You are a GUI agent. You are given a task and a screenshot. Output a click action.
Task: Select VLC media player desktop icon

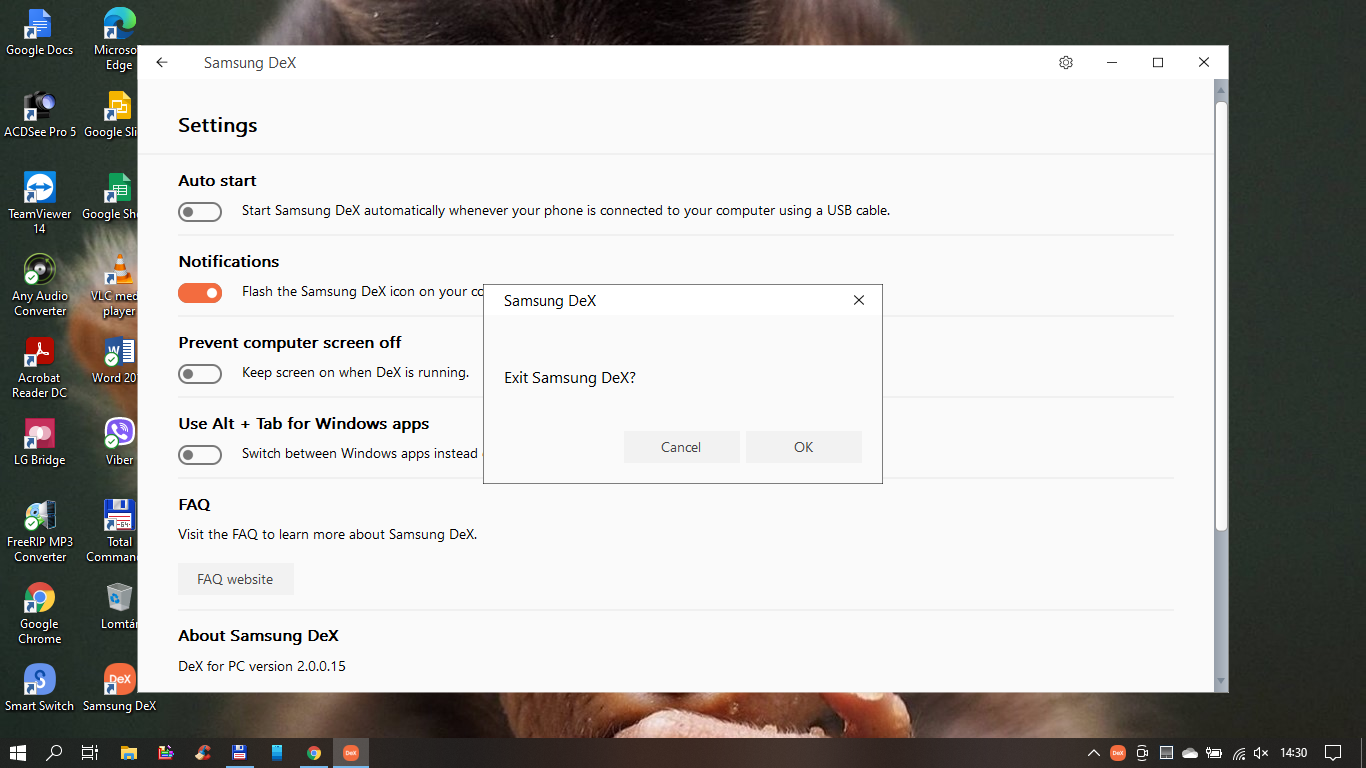[x=117, y=285]
